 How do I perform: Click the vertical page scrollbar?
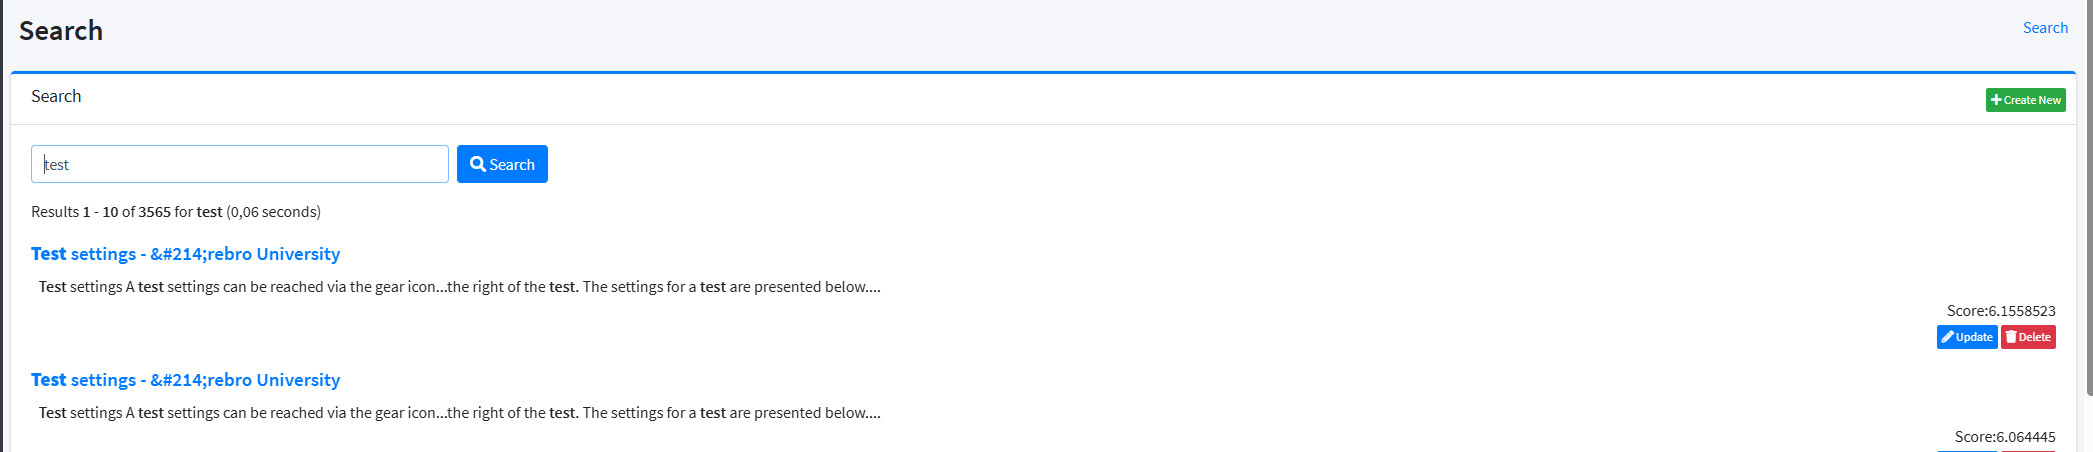pyautogui.click(x=2088, y=200)
